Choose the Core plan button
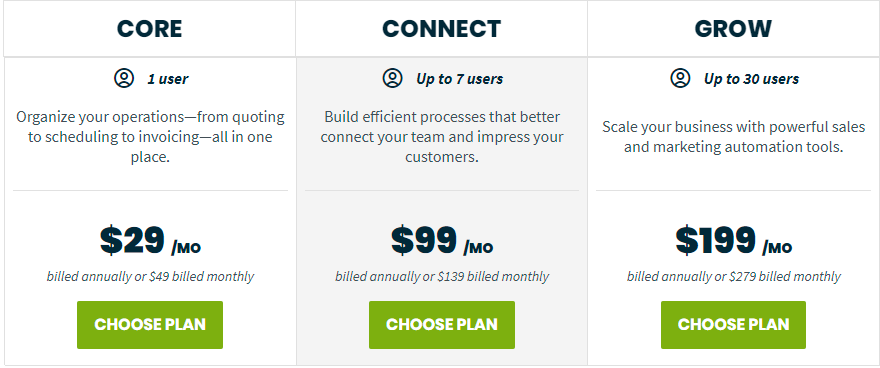The height and width of the screenshot is (368, 880). [x=150, y=325]
